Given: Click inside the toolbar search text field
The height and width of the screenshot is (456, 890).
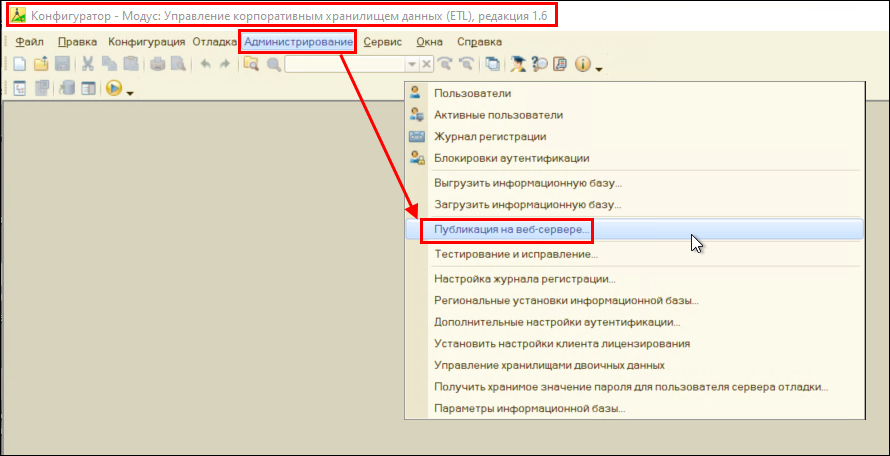Looking at the screenshot, I should click(346, 64).
